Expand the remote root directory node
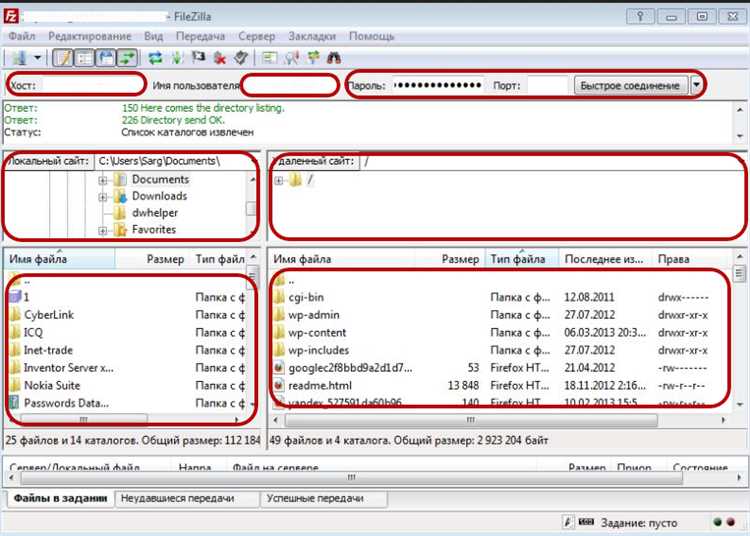The height and width of the screenshot is (536, 750). tap(279, 180)
